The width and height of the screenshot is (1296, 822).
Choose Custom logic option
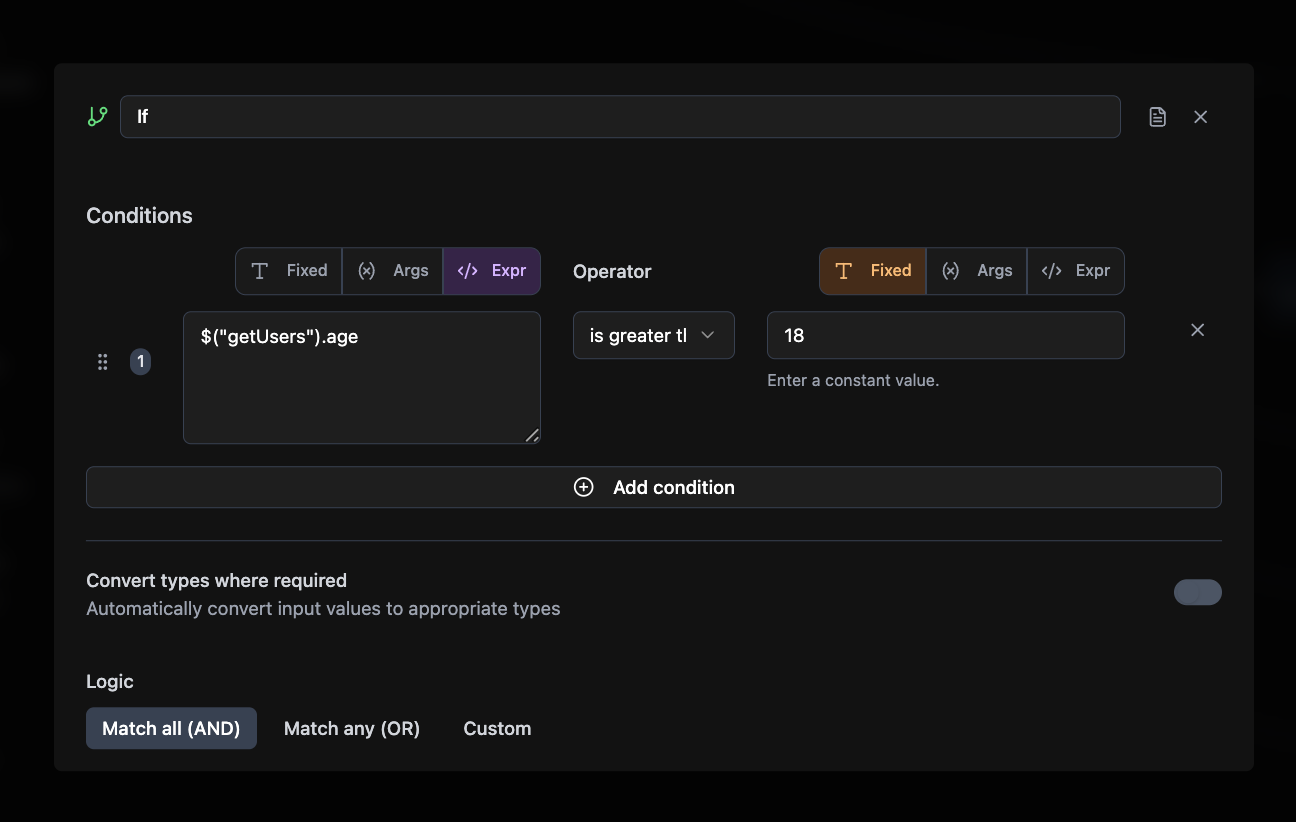pyautogui.click(x=497, y=728)
